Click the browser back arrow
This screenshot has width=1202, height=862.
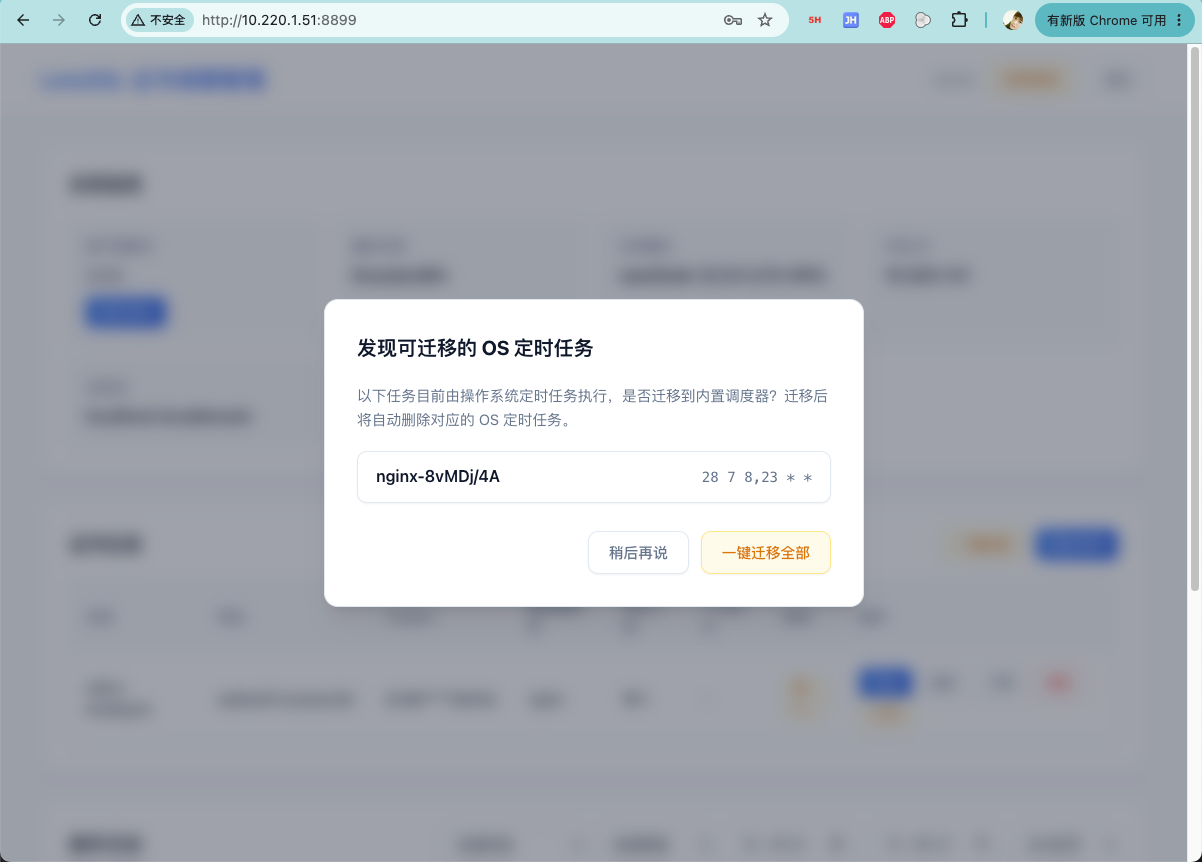point(23,20)
